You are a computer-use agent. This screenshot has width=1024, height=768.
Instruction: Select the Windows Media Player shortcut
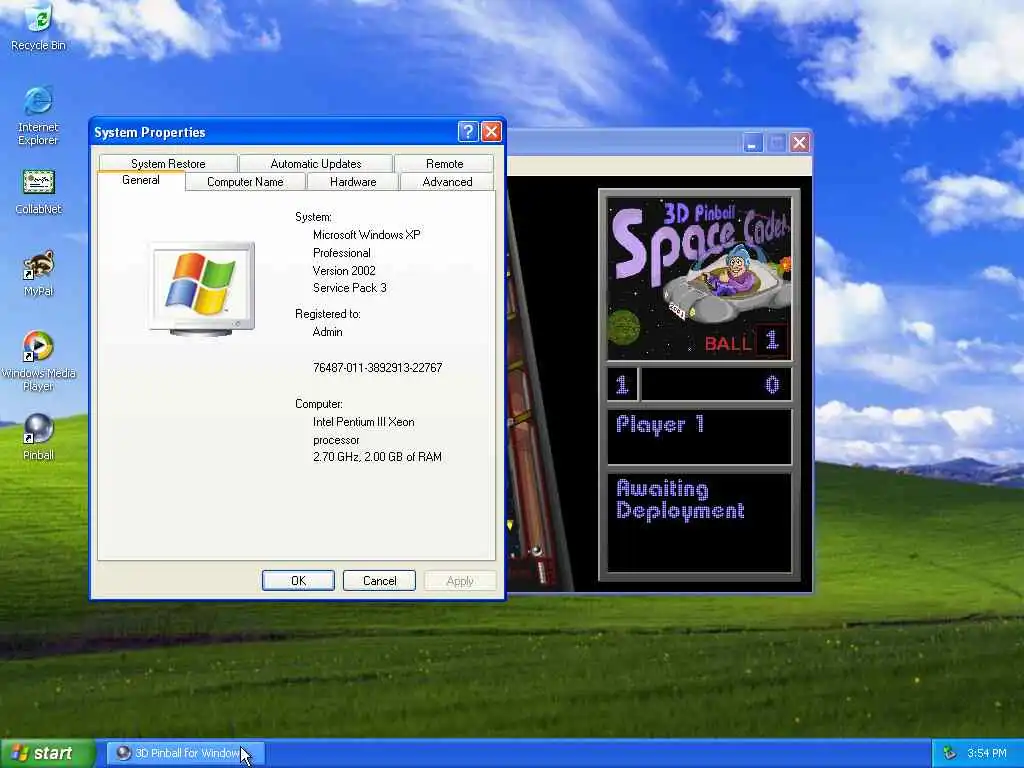(x=38, y=360)
